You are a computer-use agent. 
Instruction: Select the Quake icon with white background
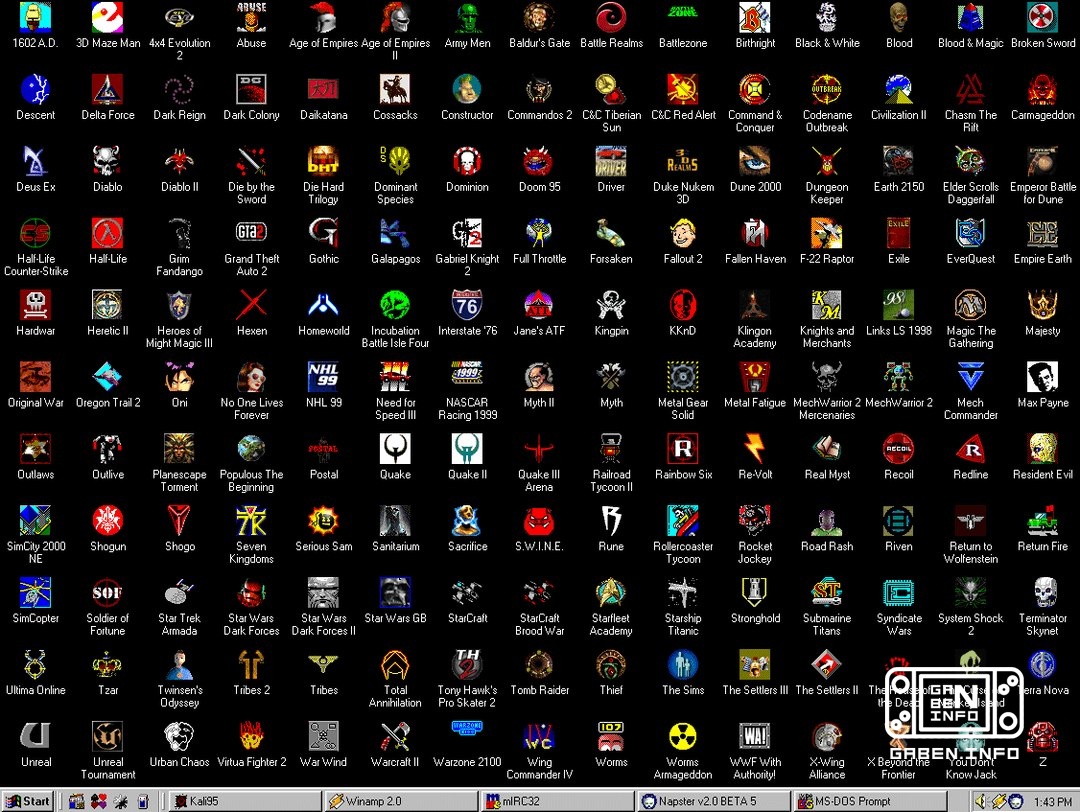point(395,449)
